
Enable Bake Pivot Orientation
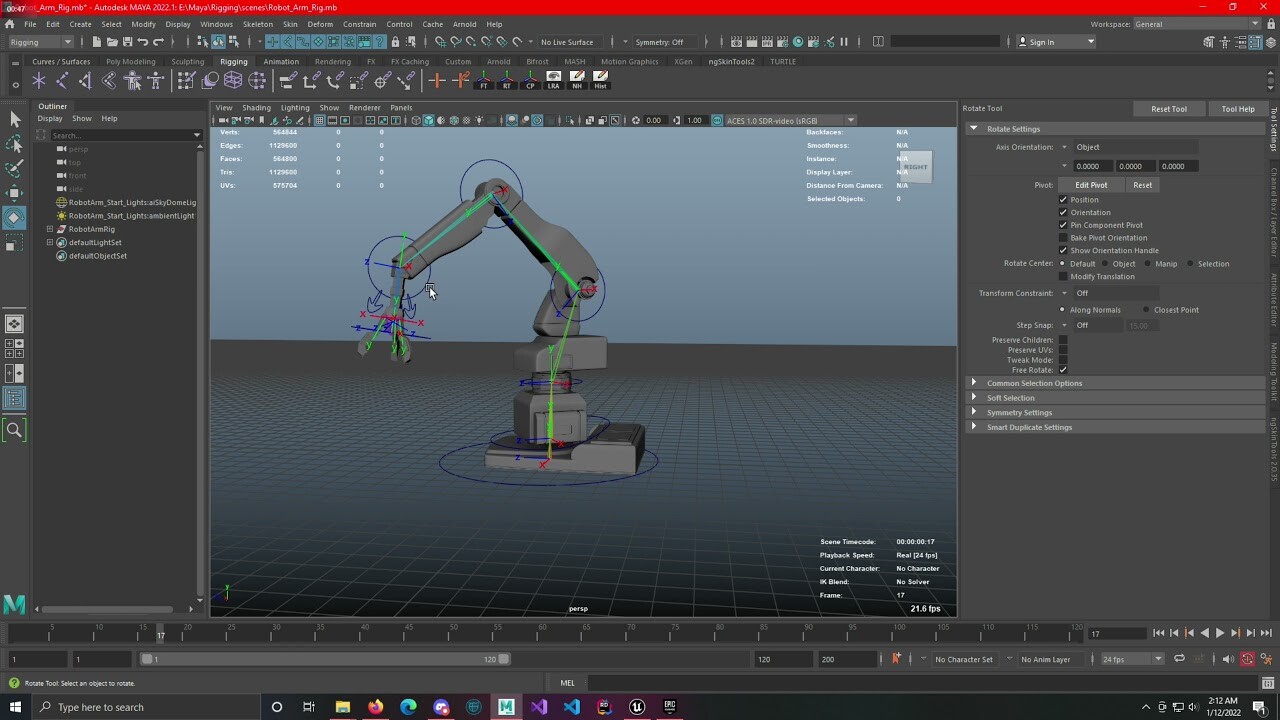[x=1063, y=238]
